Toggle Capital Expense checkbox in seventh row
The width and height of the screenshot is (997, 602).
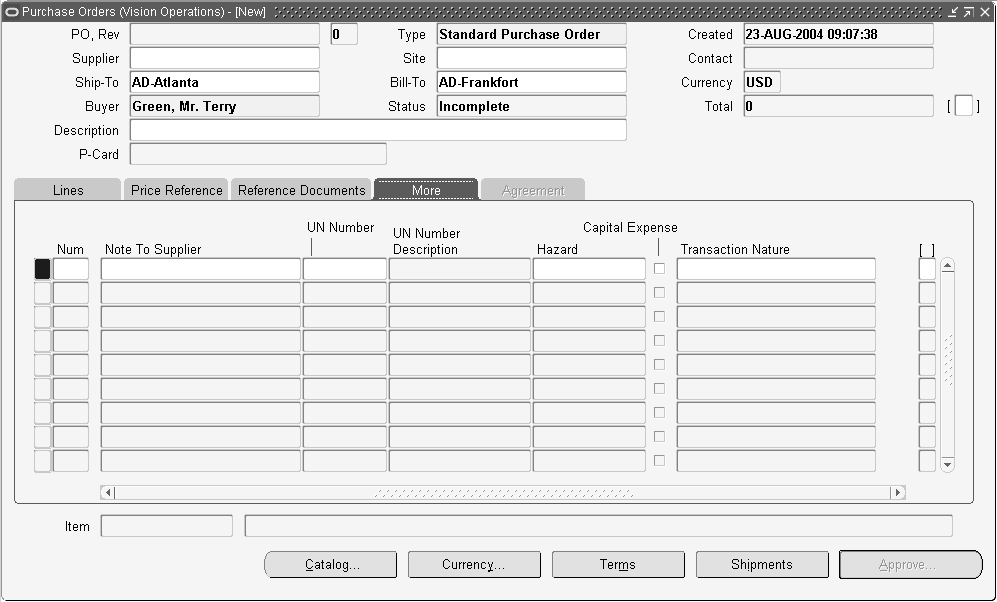659,413
